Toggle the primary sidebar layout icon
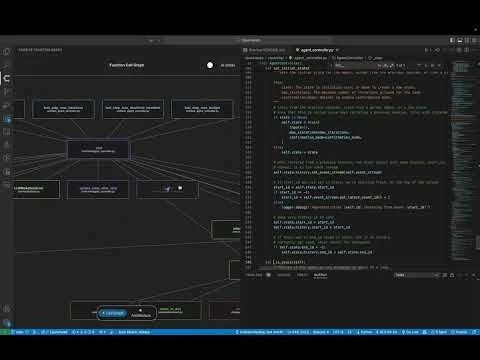Screen dimensions: 480x360 (452, 40)
